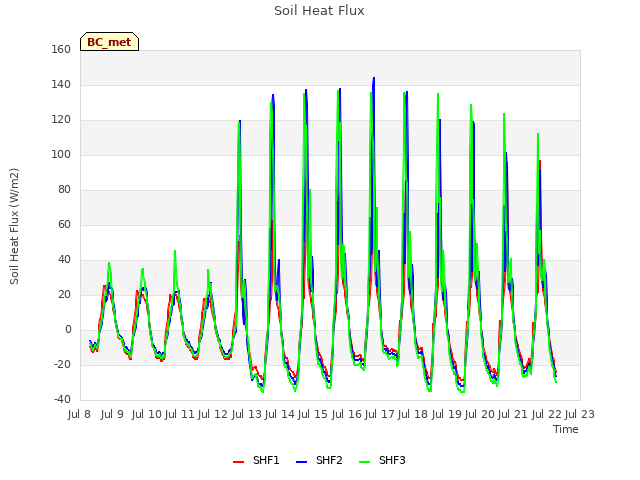This screenshot has height=480, width=640.
Task: Click the Jul 15 x-axis tick label
Action: pos(313,414)
